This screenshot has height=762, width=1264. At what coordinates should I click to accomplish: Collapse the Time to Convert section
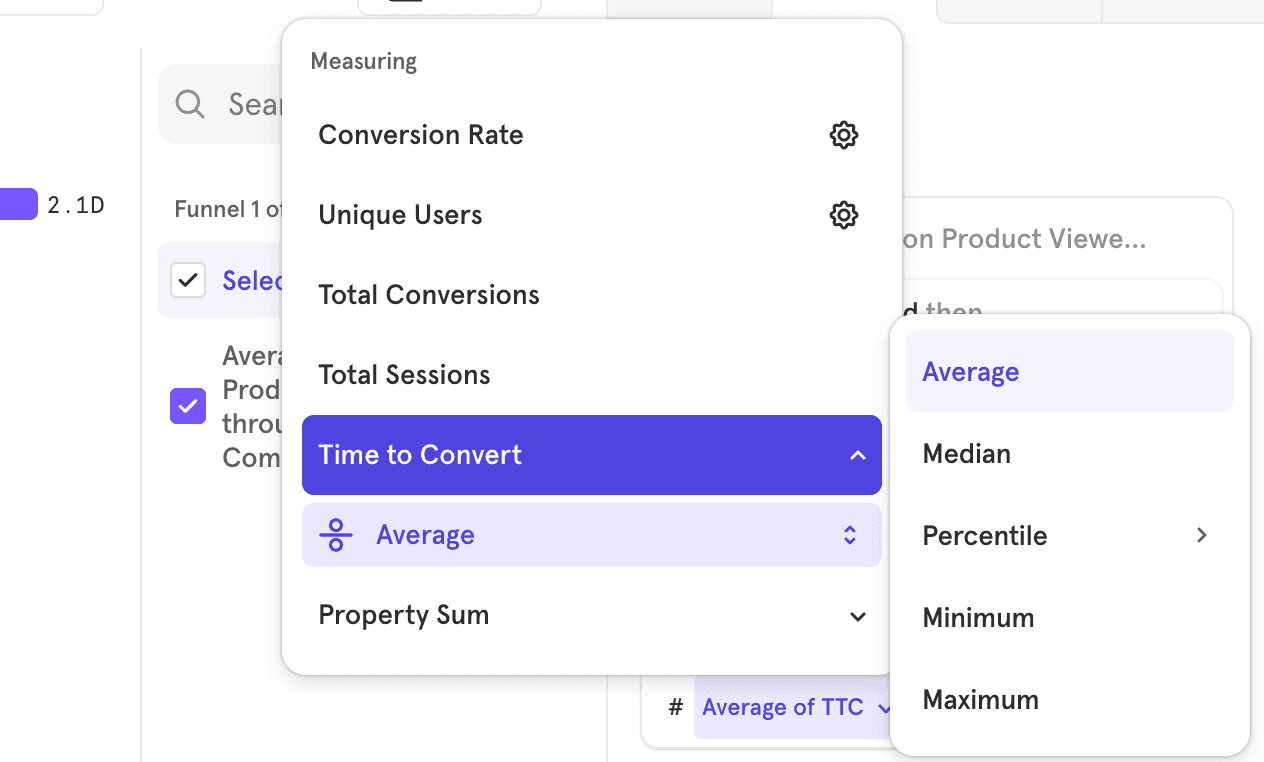pyautogui.click(x=857, y=455)
